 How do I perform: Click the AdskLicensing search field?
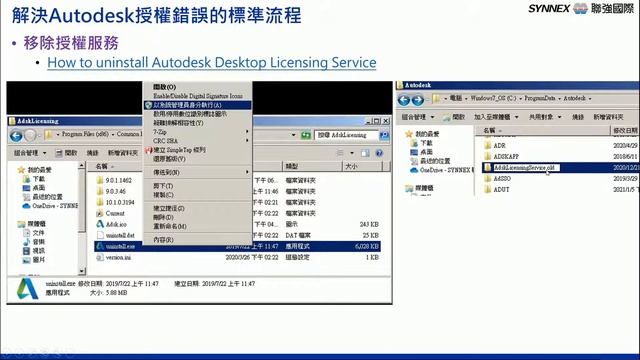pyautogui.click(x=347, y=135)
